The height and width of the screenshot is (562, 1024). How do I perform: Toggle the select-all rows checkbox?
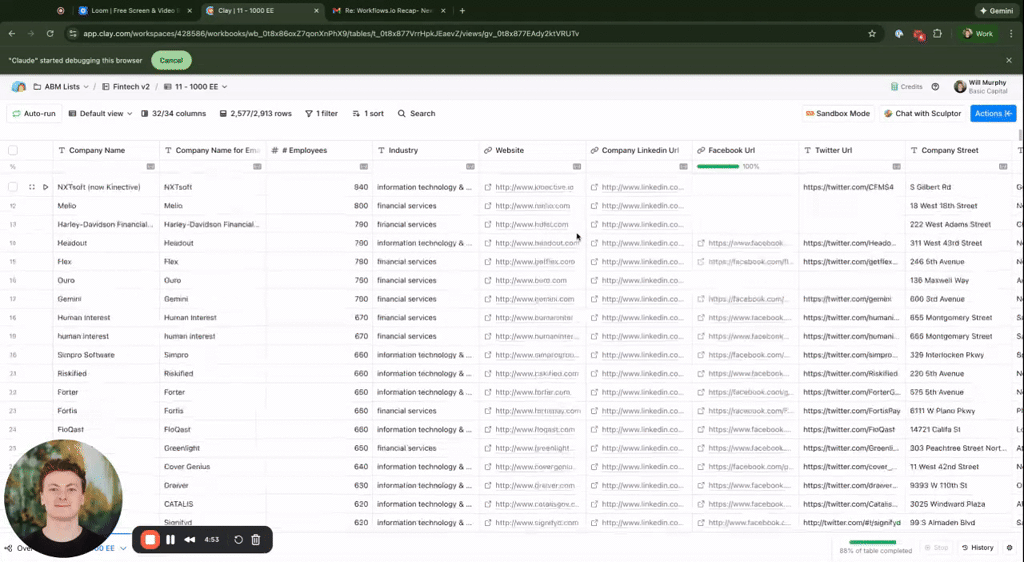click(x=13, y=151)
